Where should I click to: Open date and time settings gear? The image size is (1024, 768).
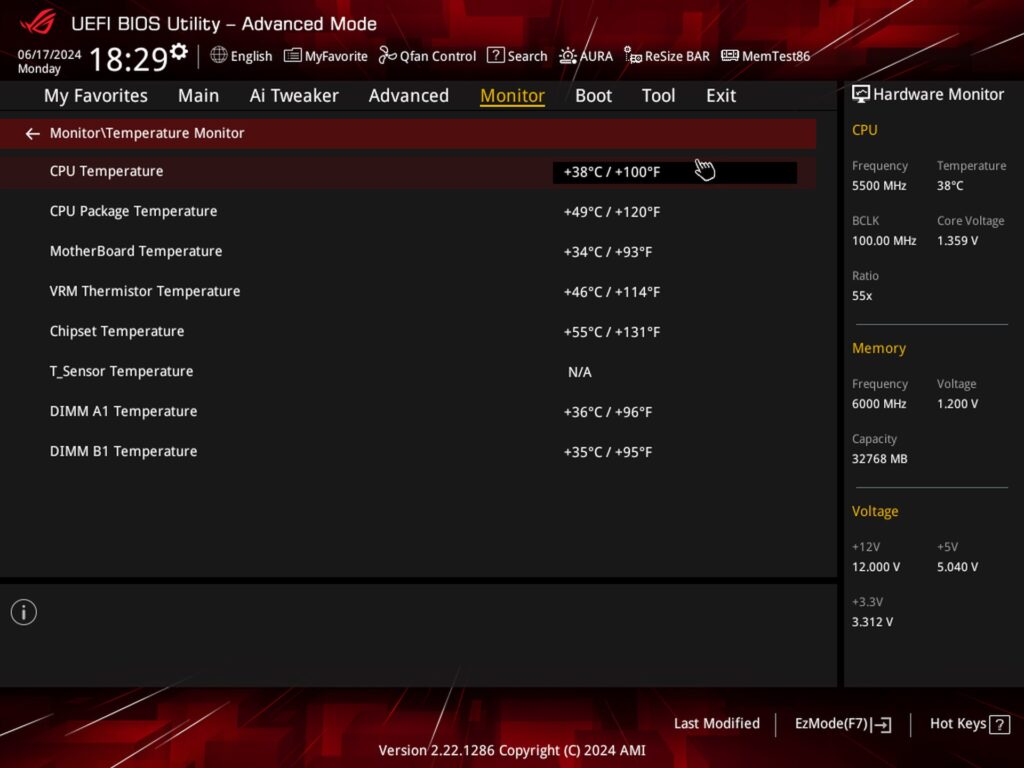pos(178,52)
